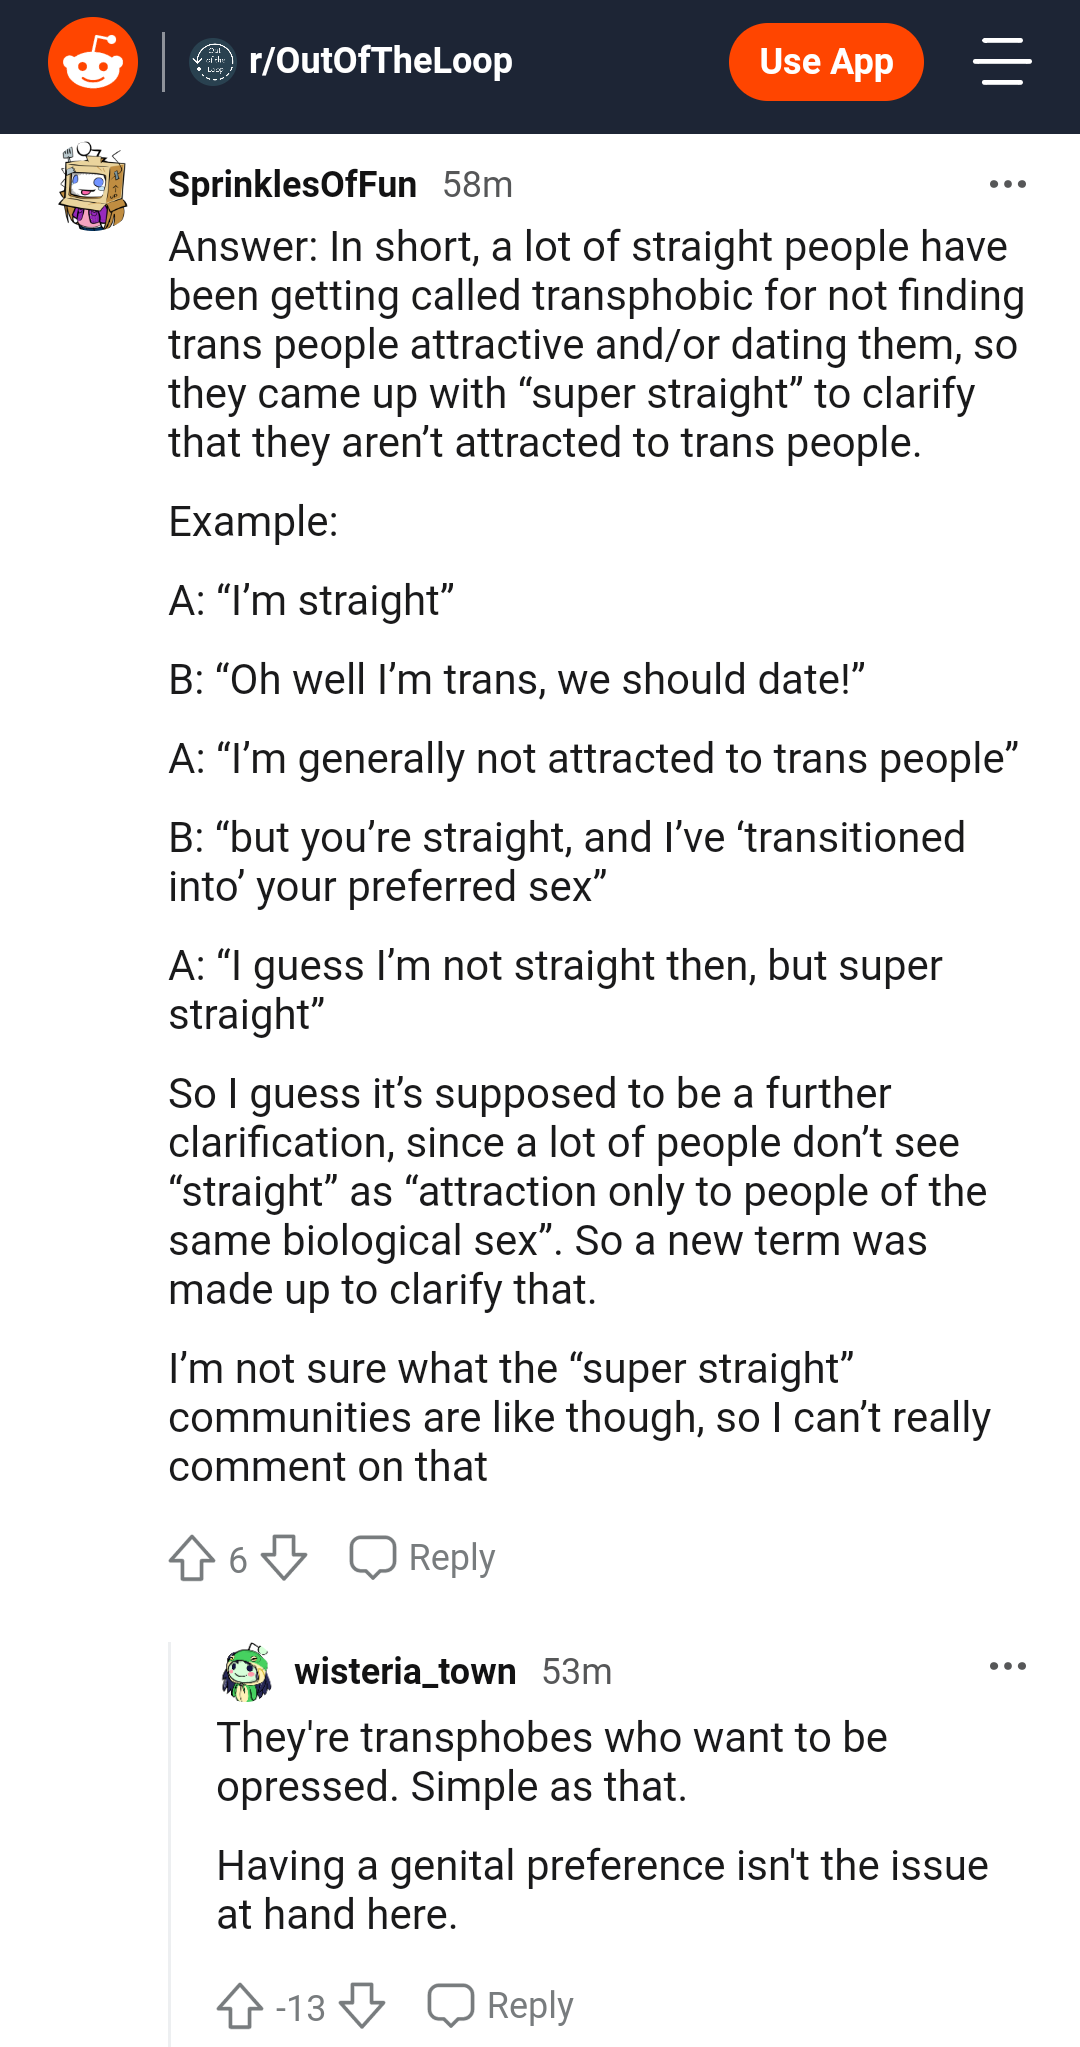Viewport: 1080px width, 2047px height.
Task: Open r/OutOfTheLoop subreddit link
Action: coord(380,61)
